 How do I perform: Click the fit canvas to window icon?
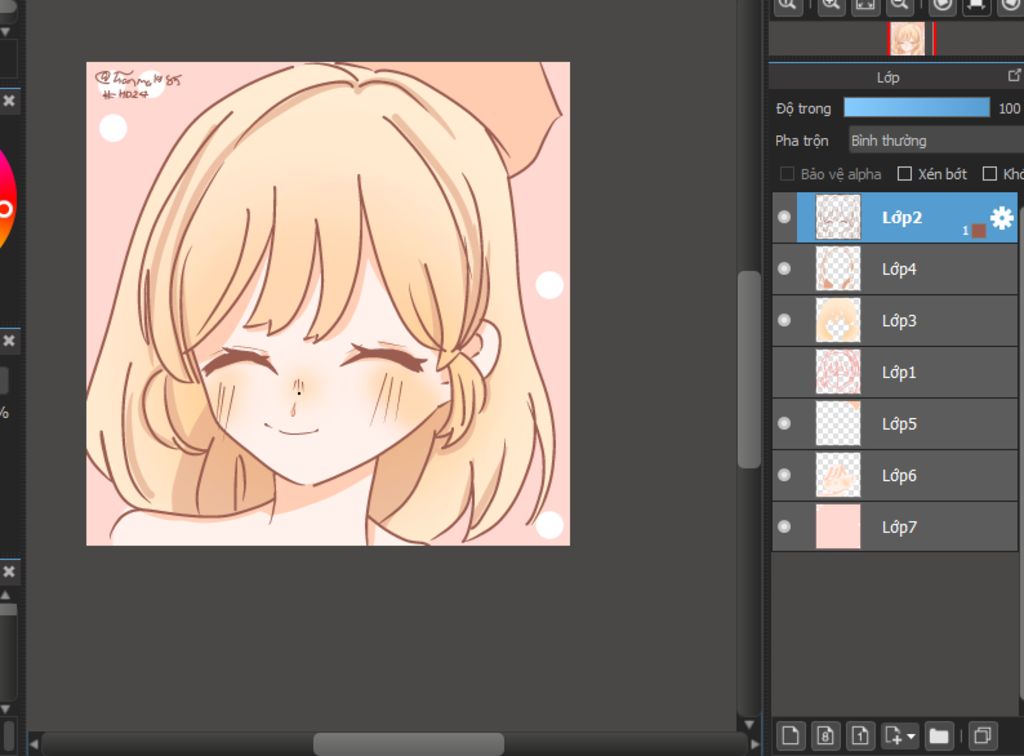click(865, 5)
